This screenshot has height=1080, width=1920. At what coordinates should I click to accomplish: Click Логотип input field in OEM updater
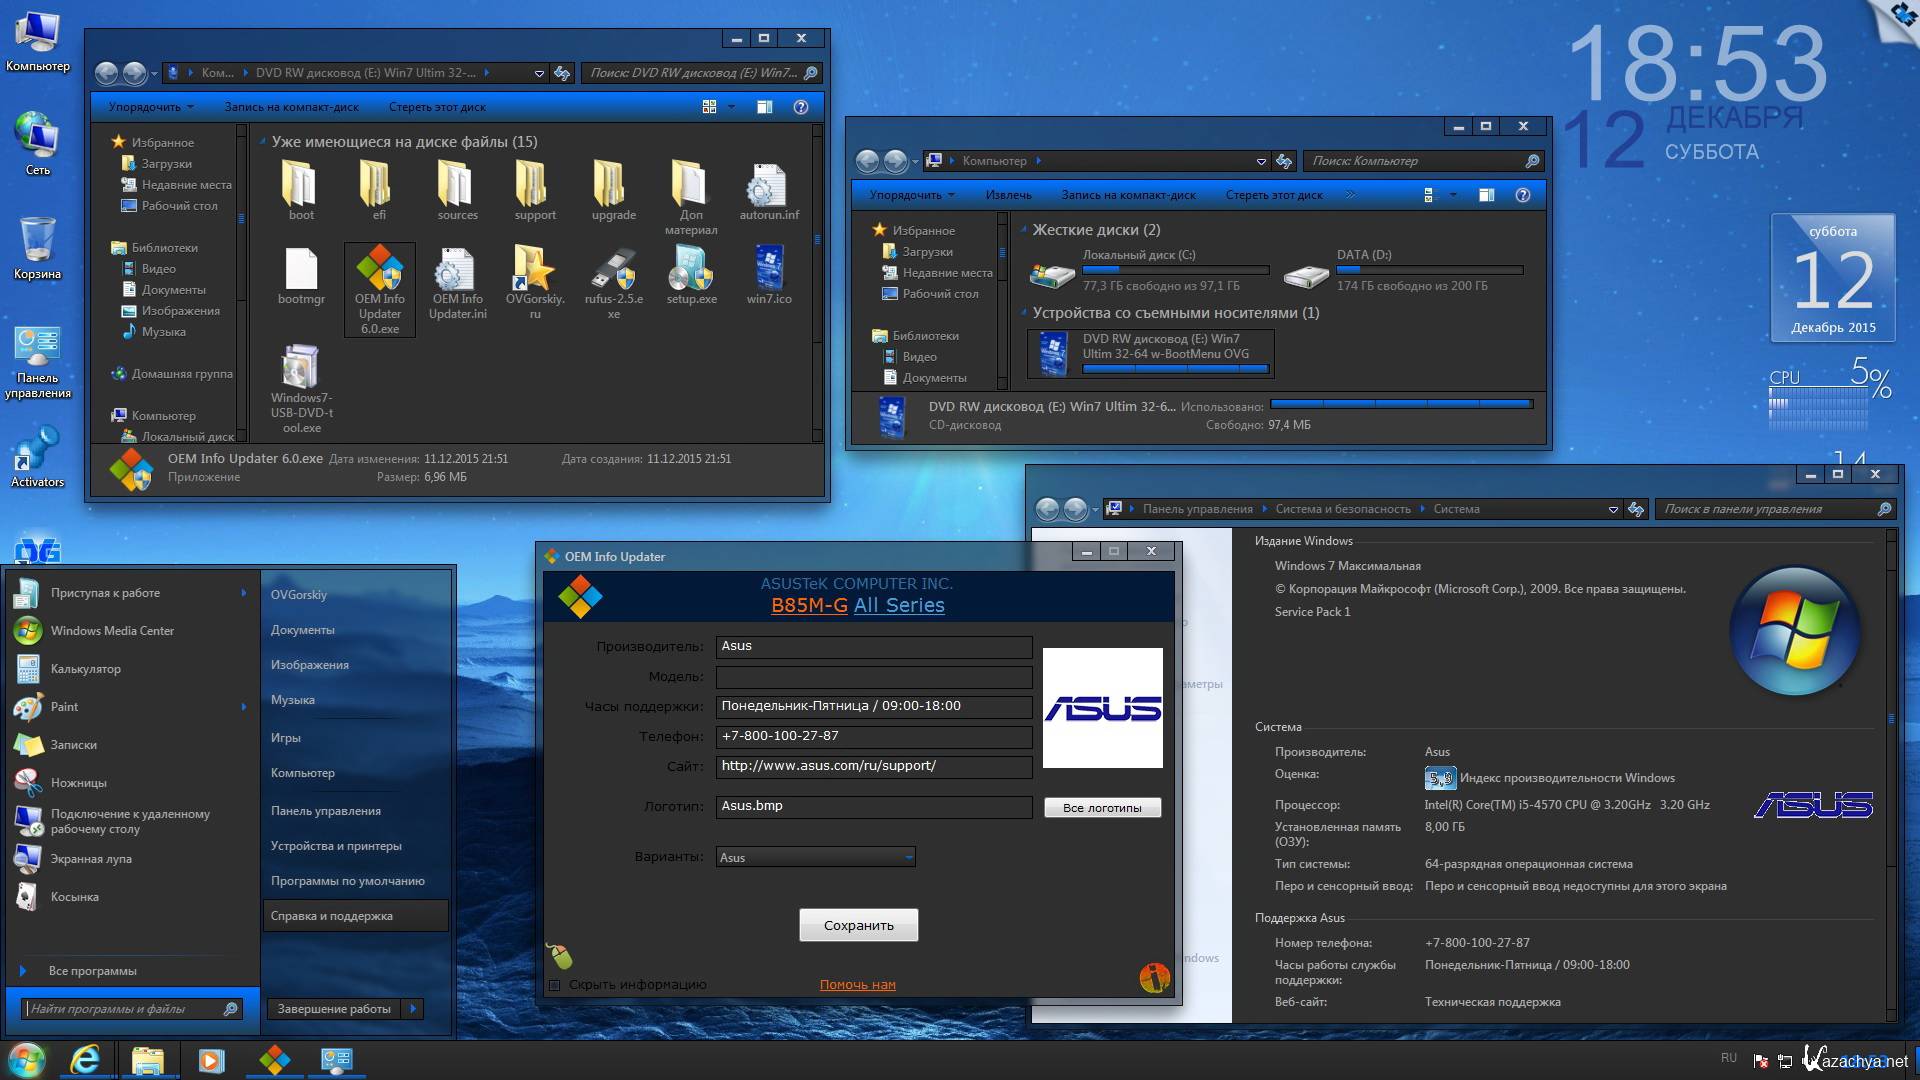pos(872,806)
